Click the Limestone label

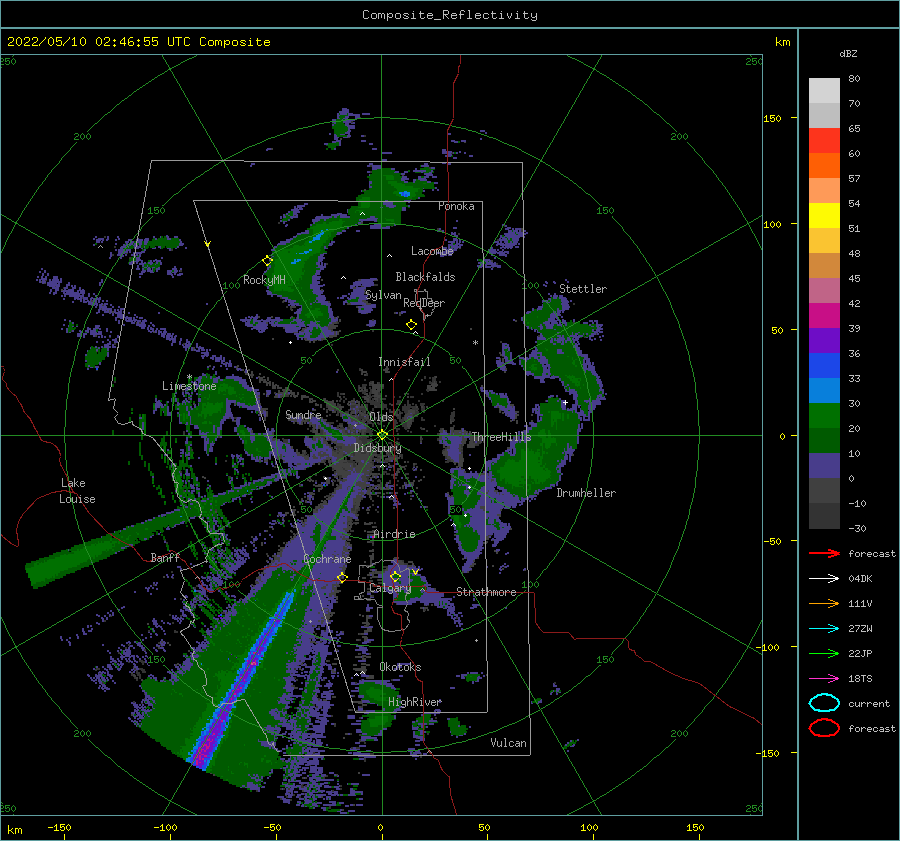(189, 386)
